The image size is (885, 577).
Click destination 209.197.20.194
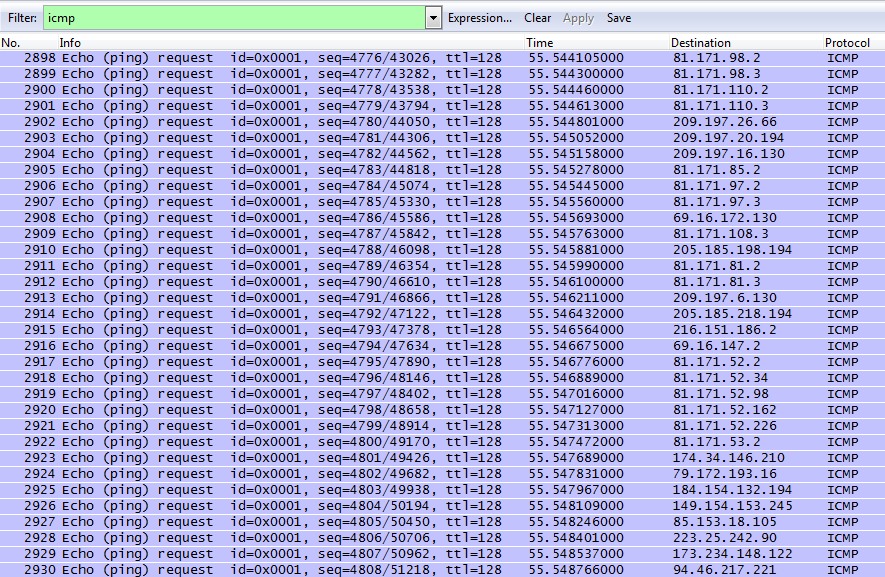[728, 138]
